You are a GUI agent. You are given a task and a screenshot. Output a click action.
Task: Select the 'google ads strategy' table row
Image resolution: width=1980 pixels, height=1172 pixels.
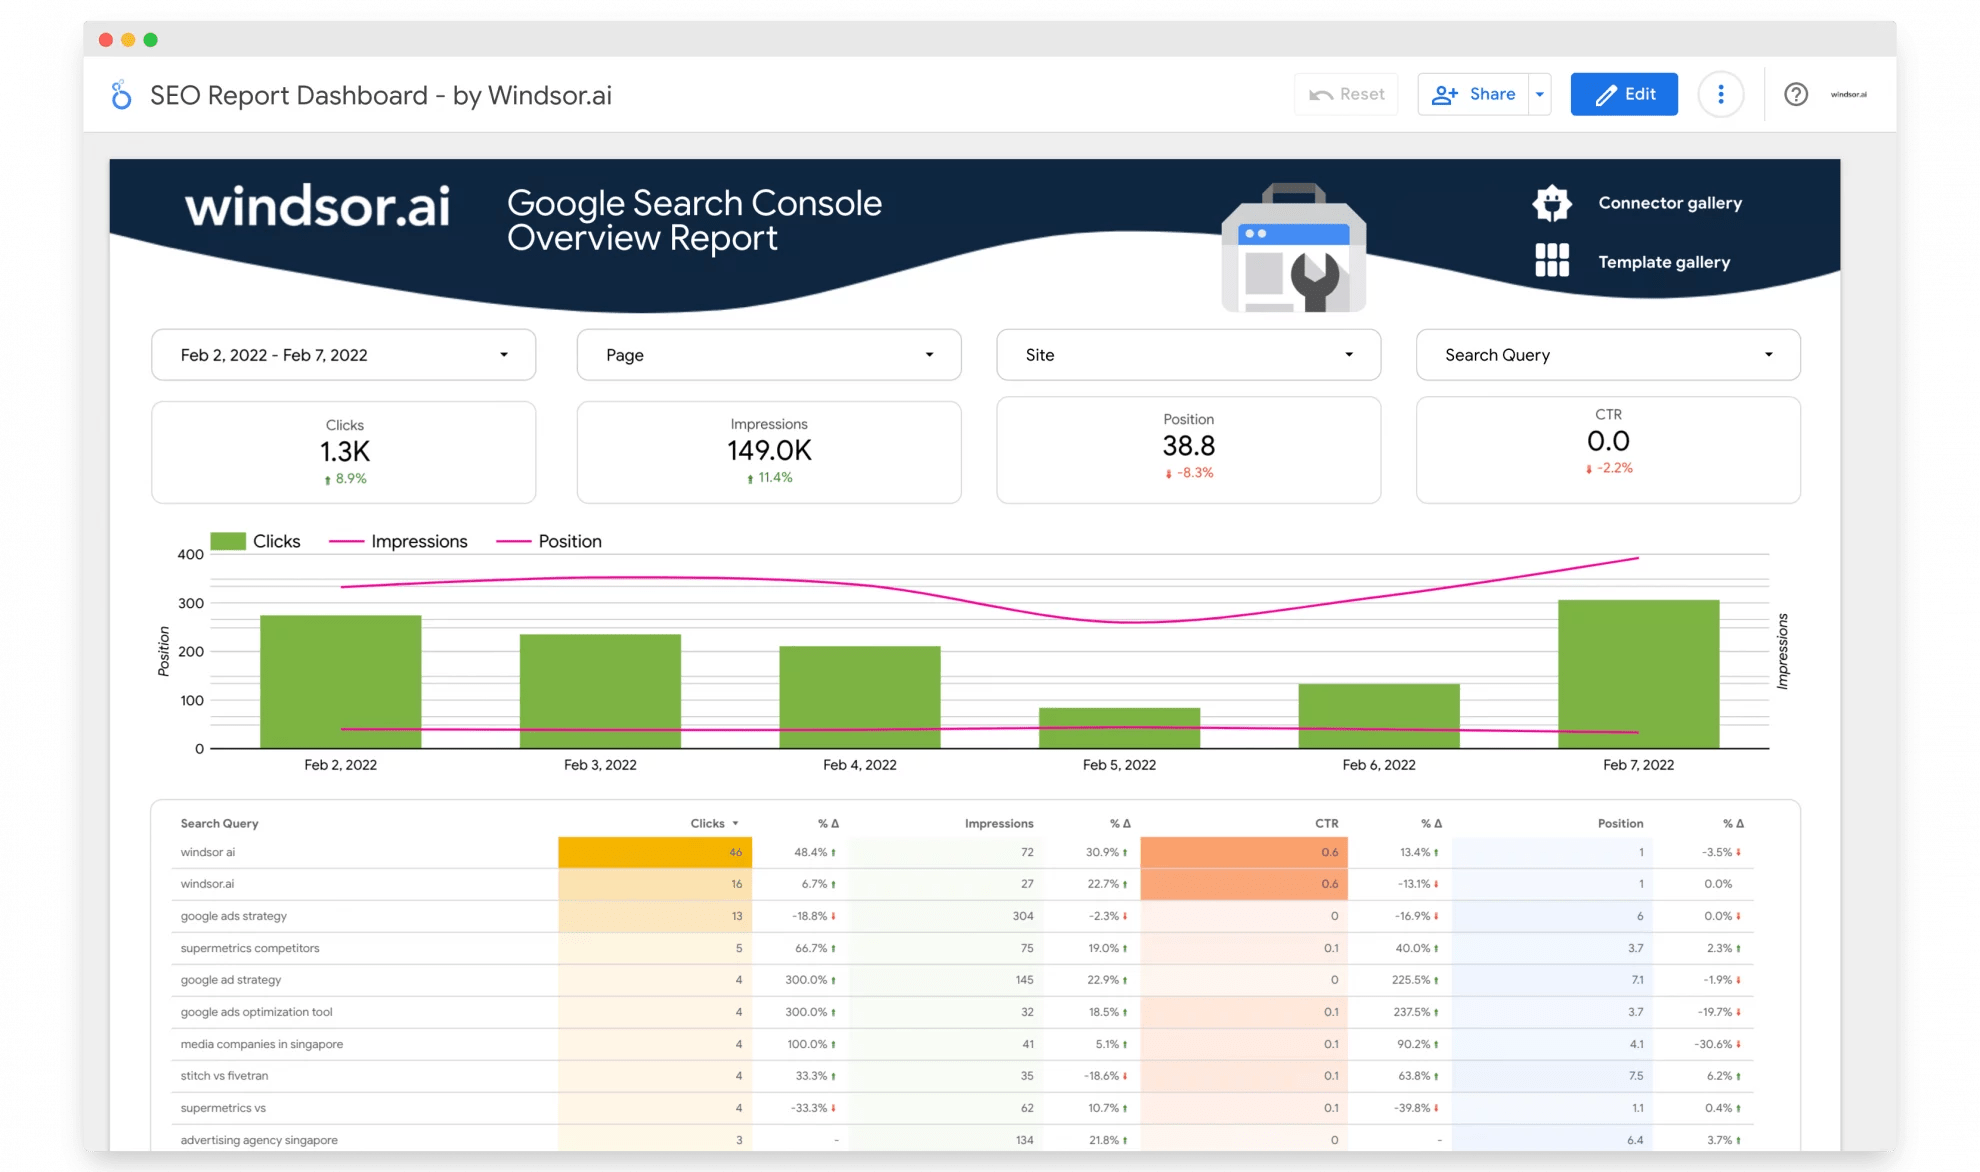[x=234, y=916]
